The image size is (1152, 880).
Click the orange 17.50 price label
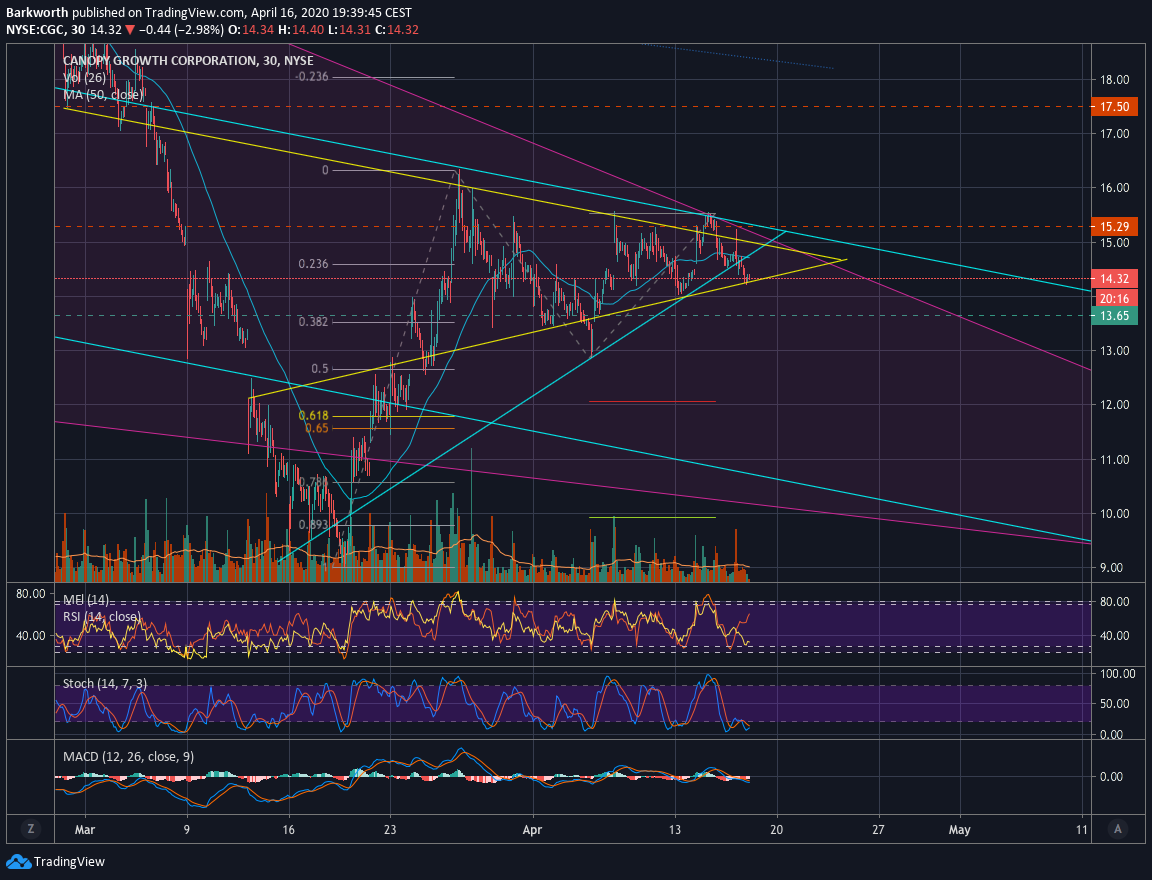[1115, 107]
